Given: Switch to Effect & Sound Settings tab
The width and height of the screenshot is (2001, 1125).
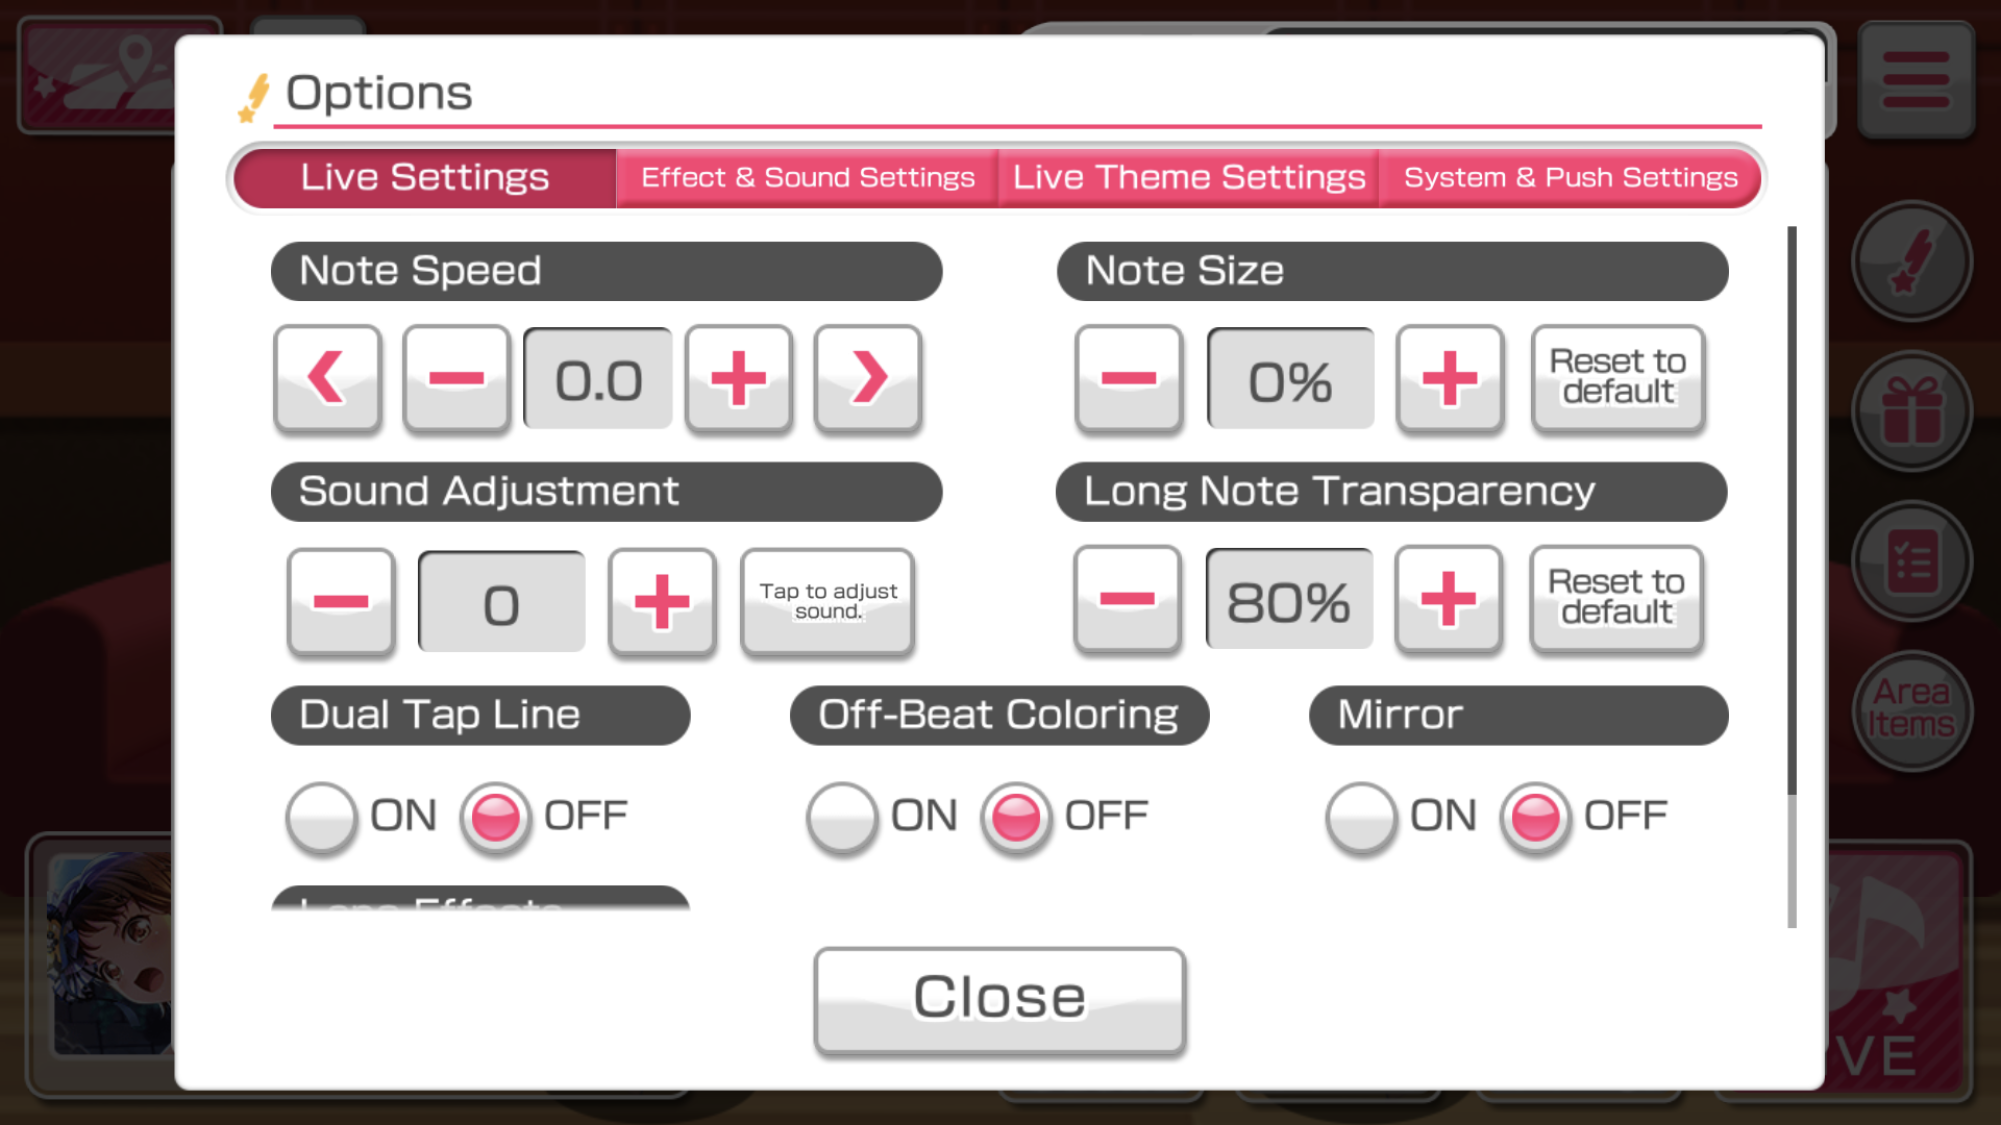Looking at the screenshot, I should 807,176.
